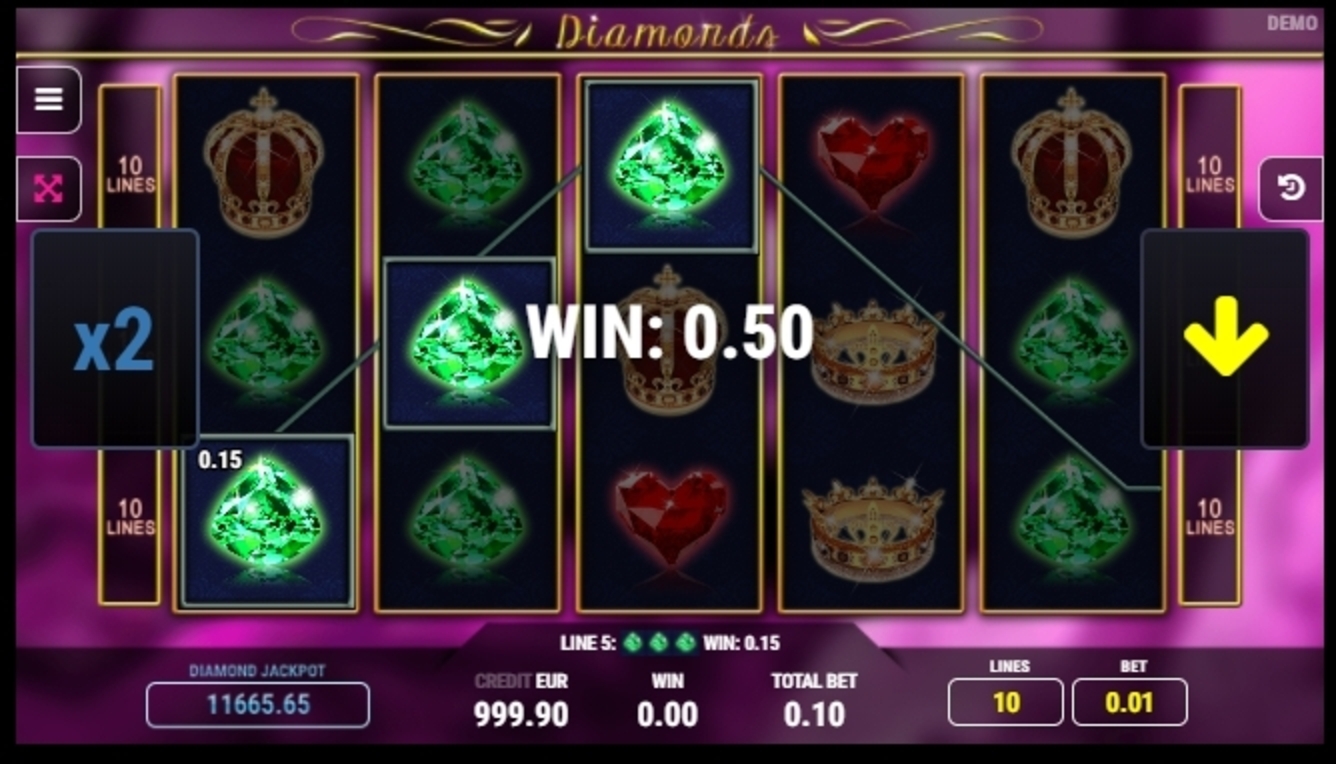Viewport: 1336px width, 764px height.
Task: Select the Bet value 0.01 box
Action: (x=1129, y=702)
